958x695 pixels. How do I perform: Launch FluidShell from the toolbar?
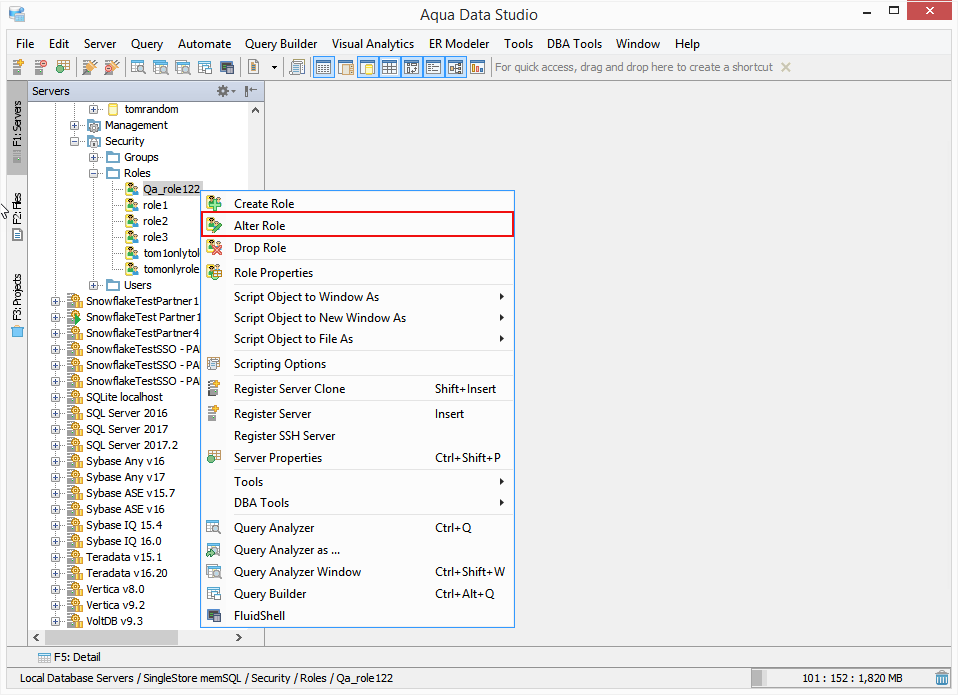[x=227, y=67]
